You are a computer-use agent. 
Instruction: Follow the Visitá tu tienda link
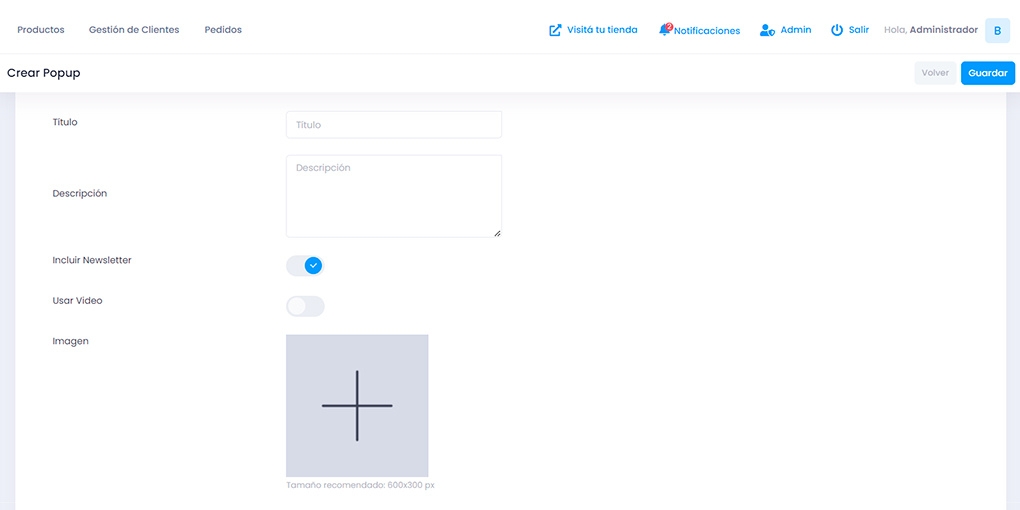[602, 30]
